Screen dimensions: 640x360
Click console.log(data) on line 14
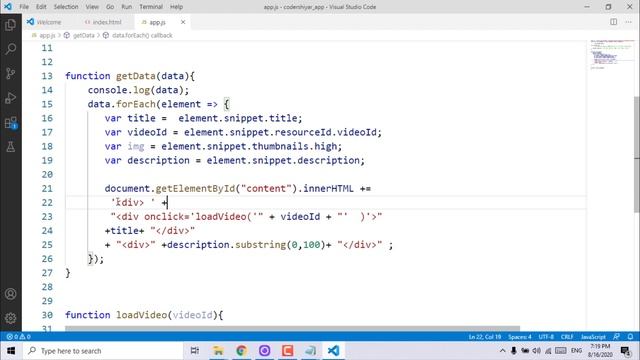[x=136, y=90]
